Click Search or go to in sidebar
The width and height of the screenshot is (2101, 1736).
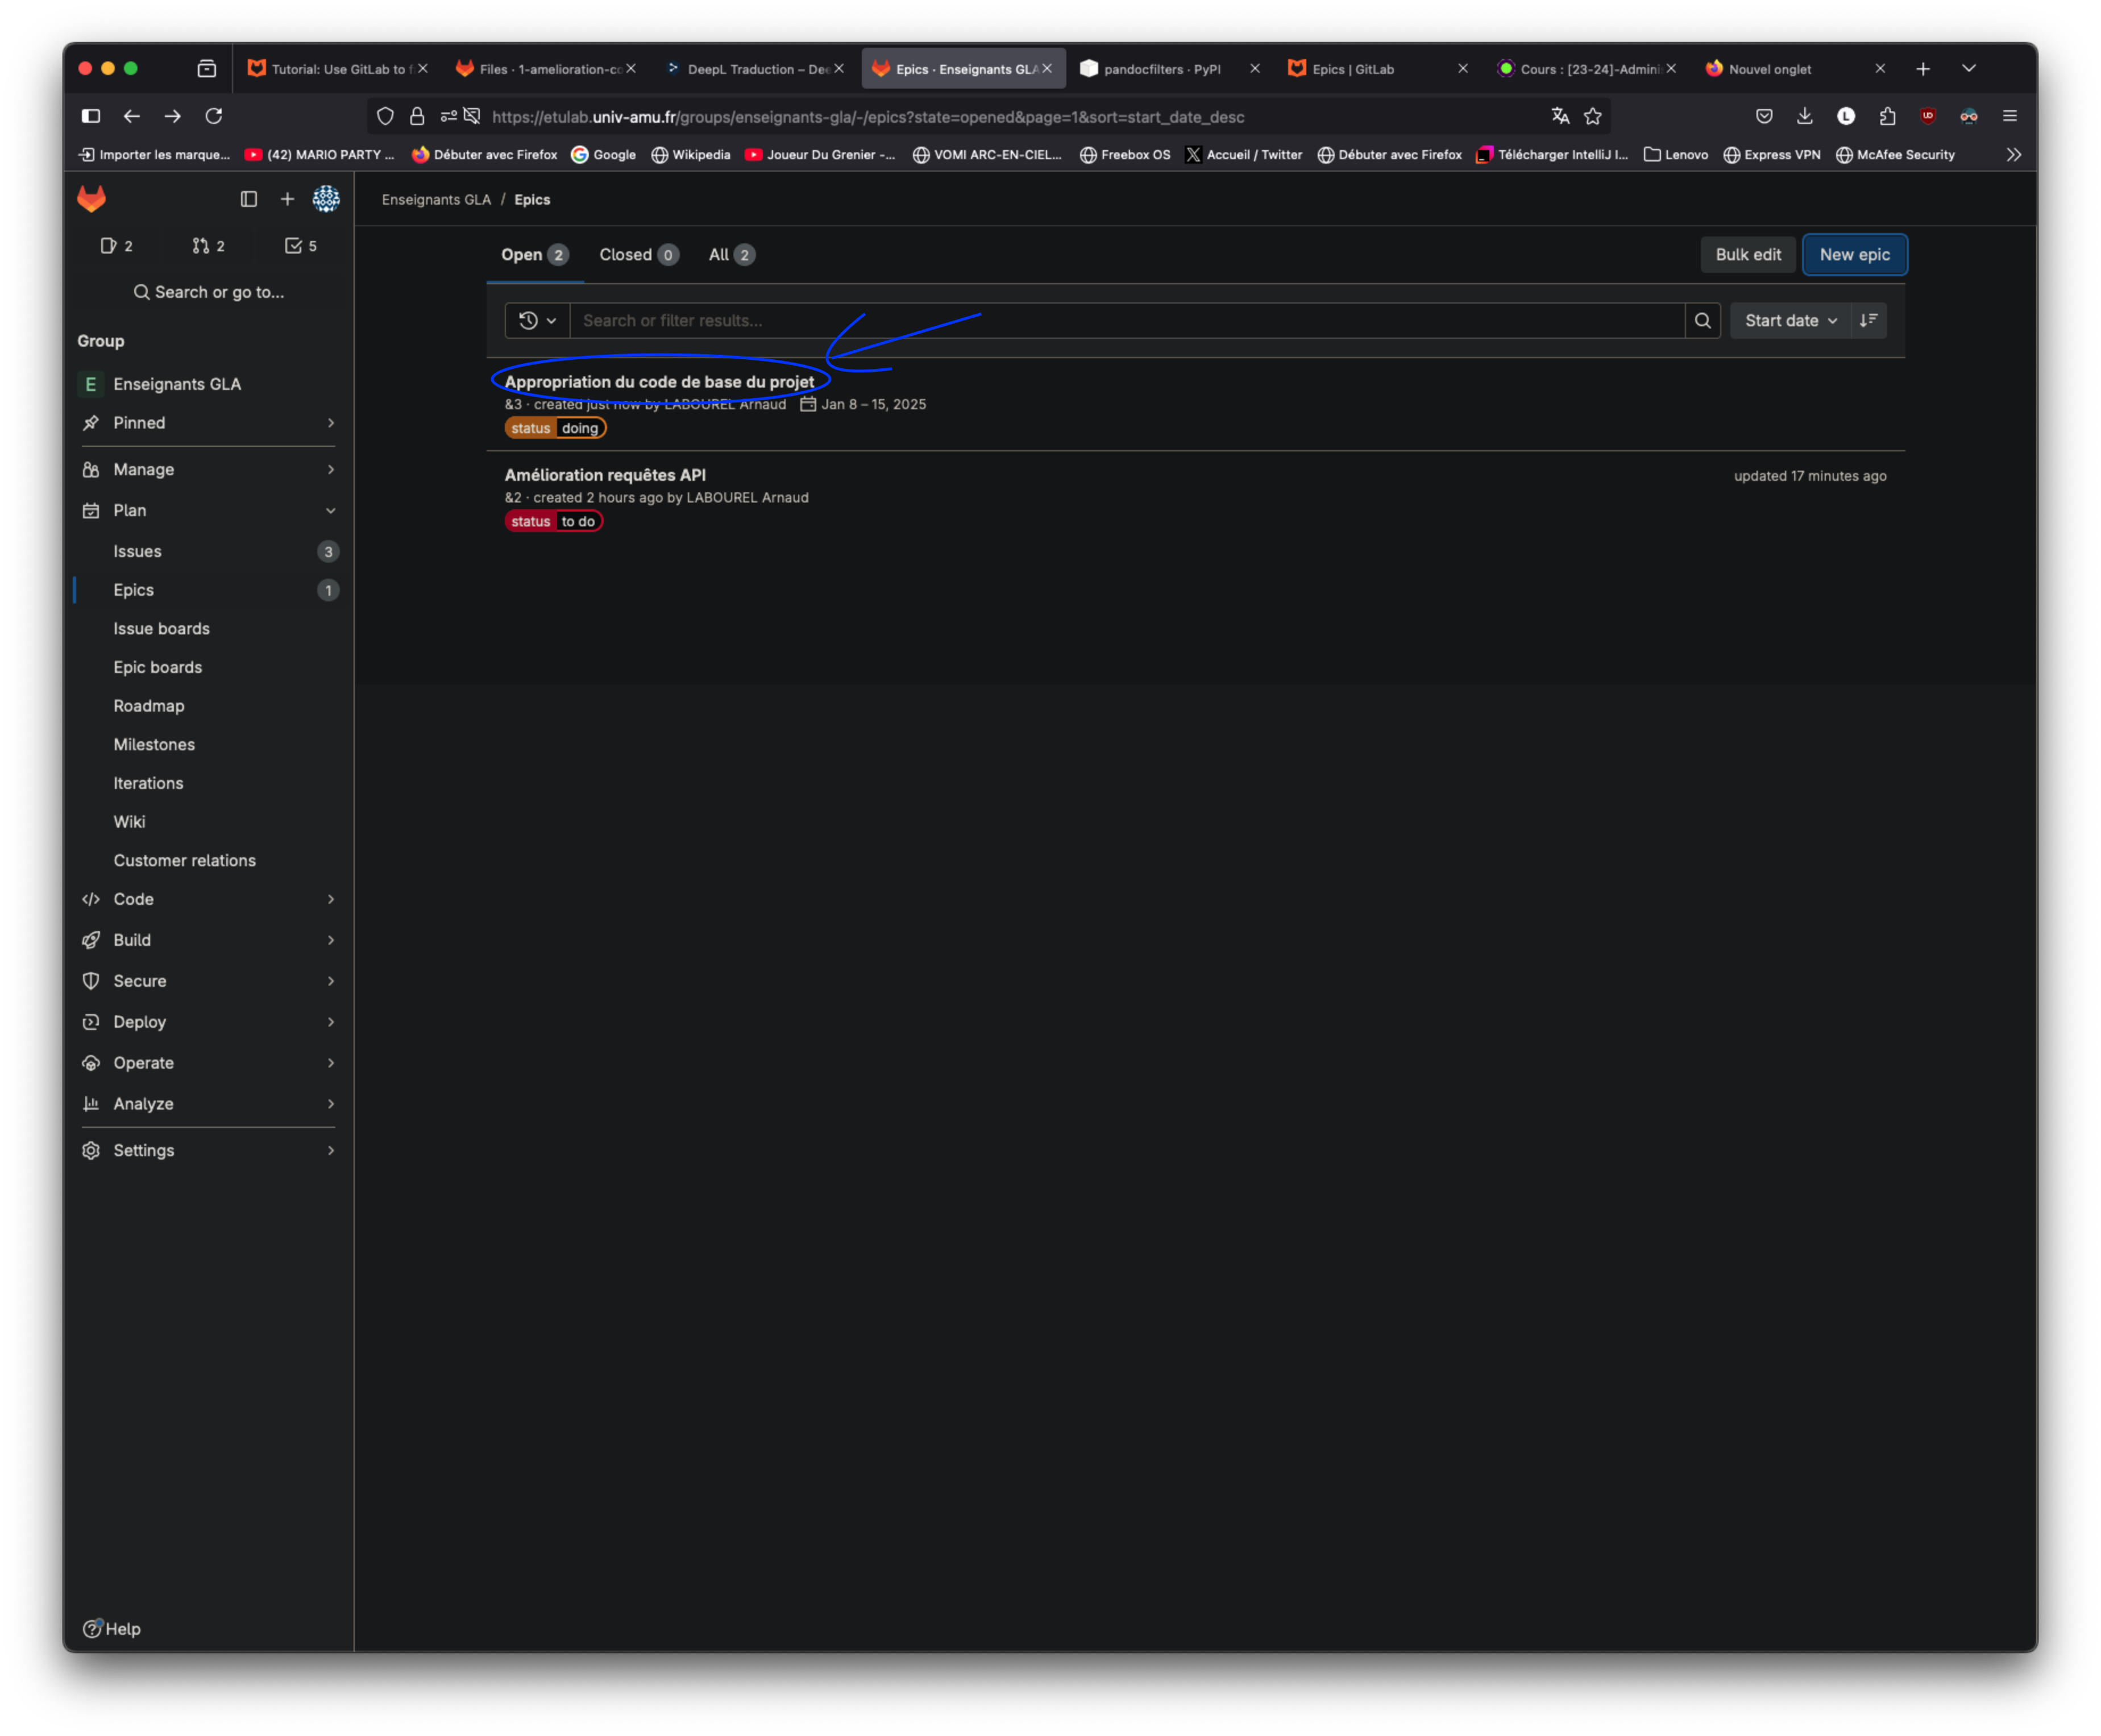click(208, 292)
